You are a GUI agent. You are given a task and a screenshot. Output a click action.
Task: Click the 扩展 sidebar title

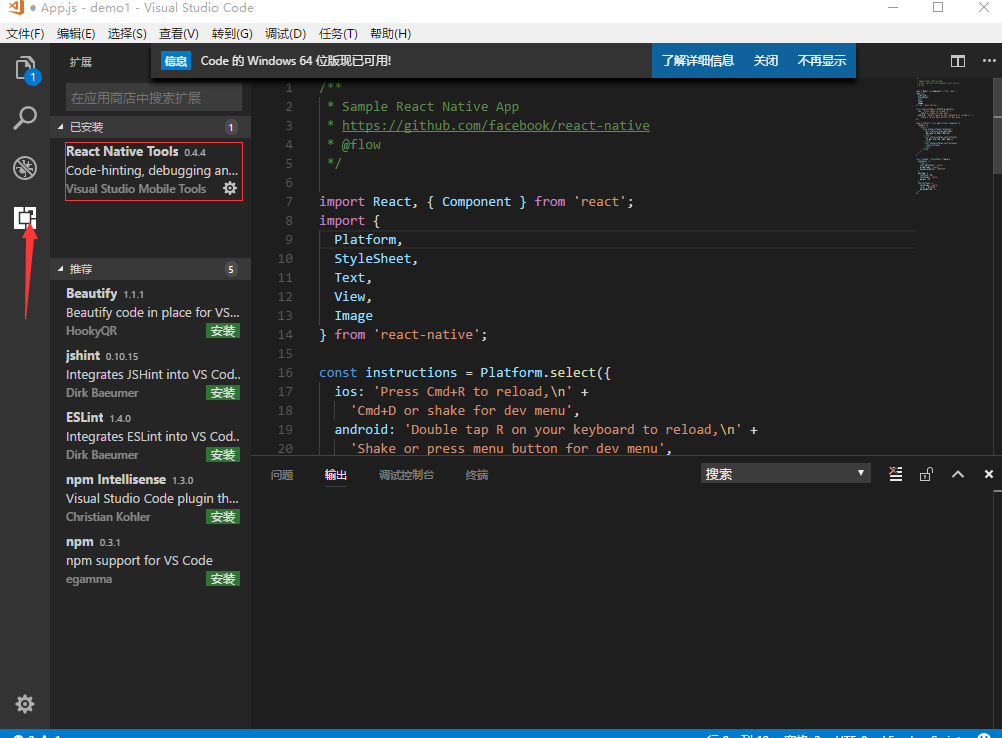(81, 62)
